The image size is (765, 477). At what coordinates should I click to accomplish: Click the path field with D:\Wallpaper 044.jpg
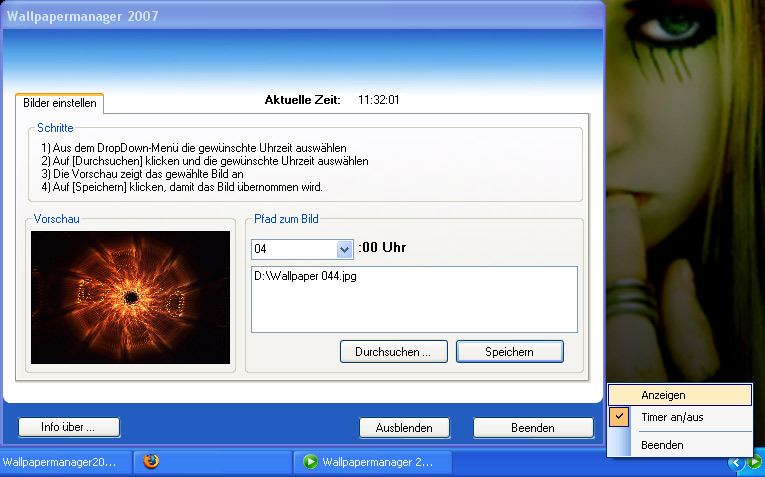[414, 299]
